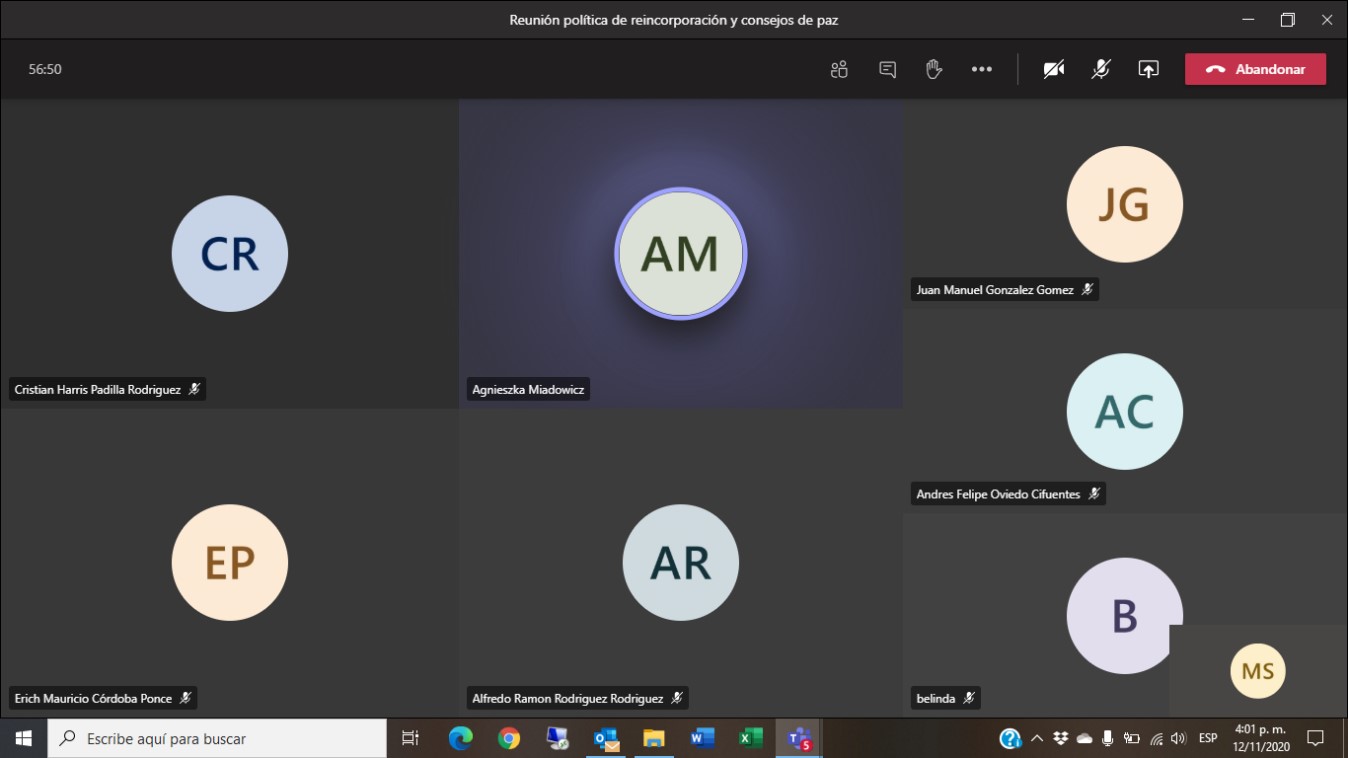Show the participants list panel

pos(839,69)
